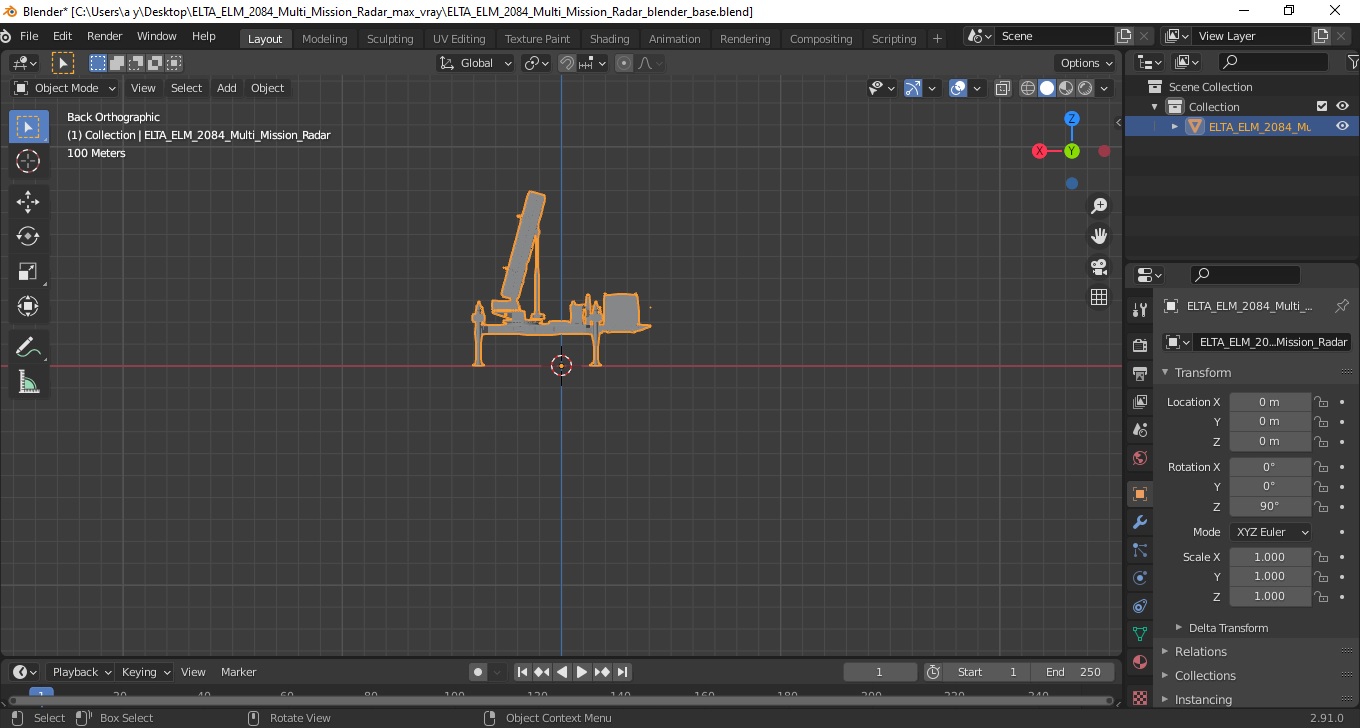Open the Playback dropdown in the timeline

coord(82,672)
